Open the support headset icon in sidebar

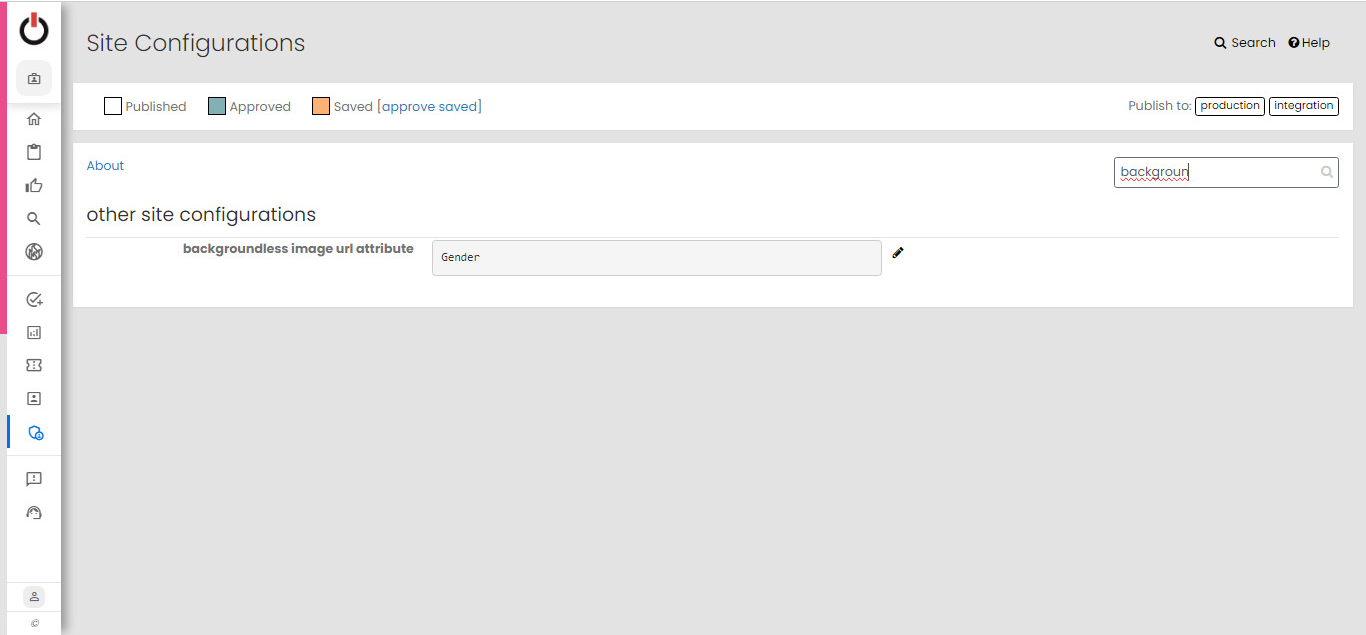coord(34,512)
